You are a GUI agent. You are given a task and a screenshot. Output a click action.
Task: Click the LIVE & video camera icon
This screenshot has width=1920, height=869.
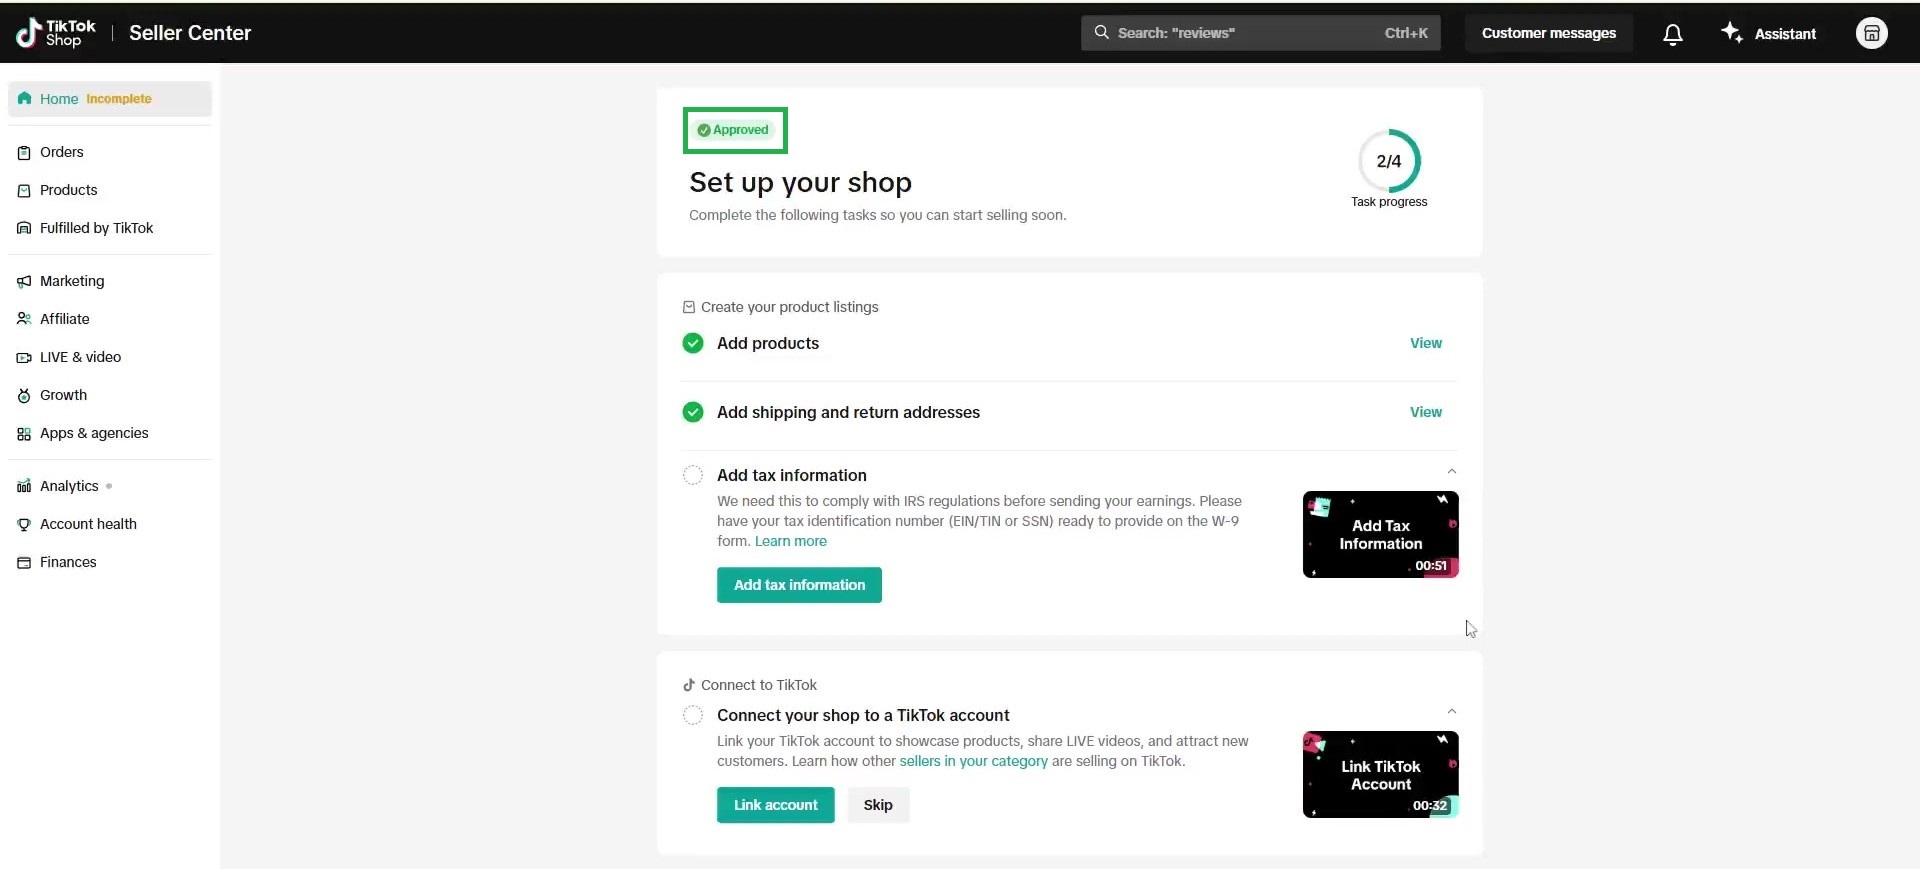pos(24,358)
